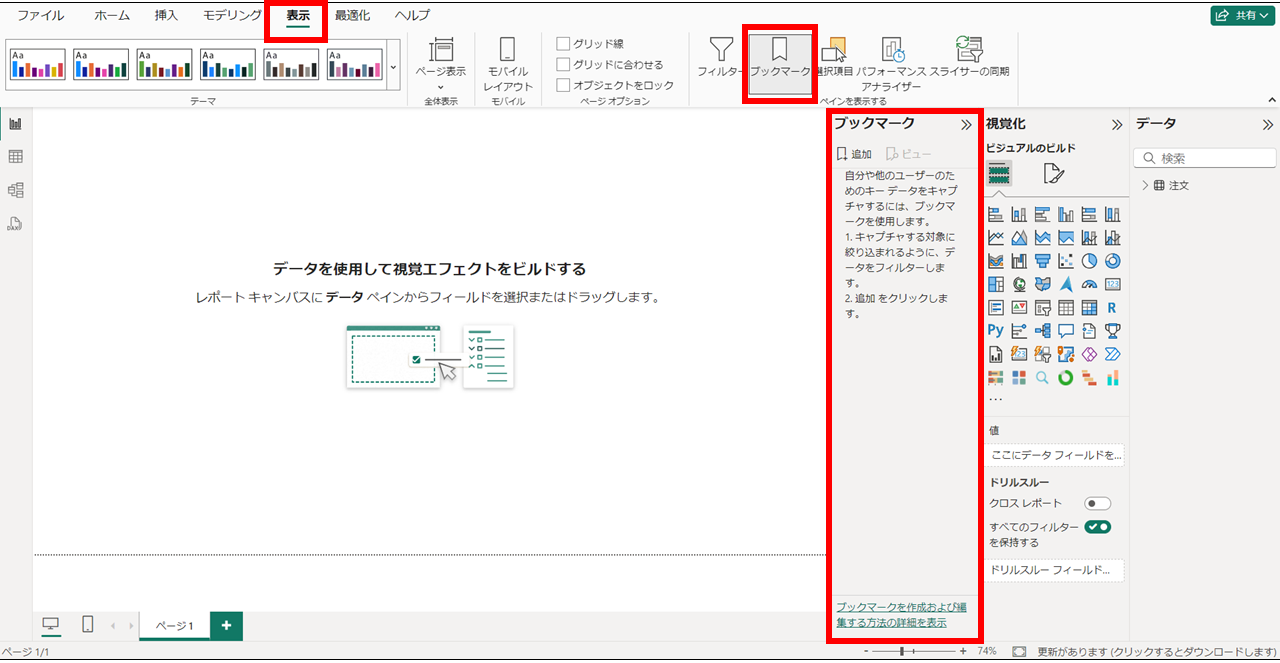Click 追加 to add a bookmark
The image size is (1280, 663).
pos(854,154)
